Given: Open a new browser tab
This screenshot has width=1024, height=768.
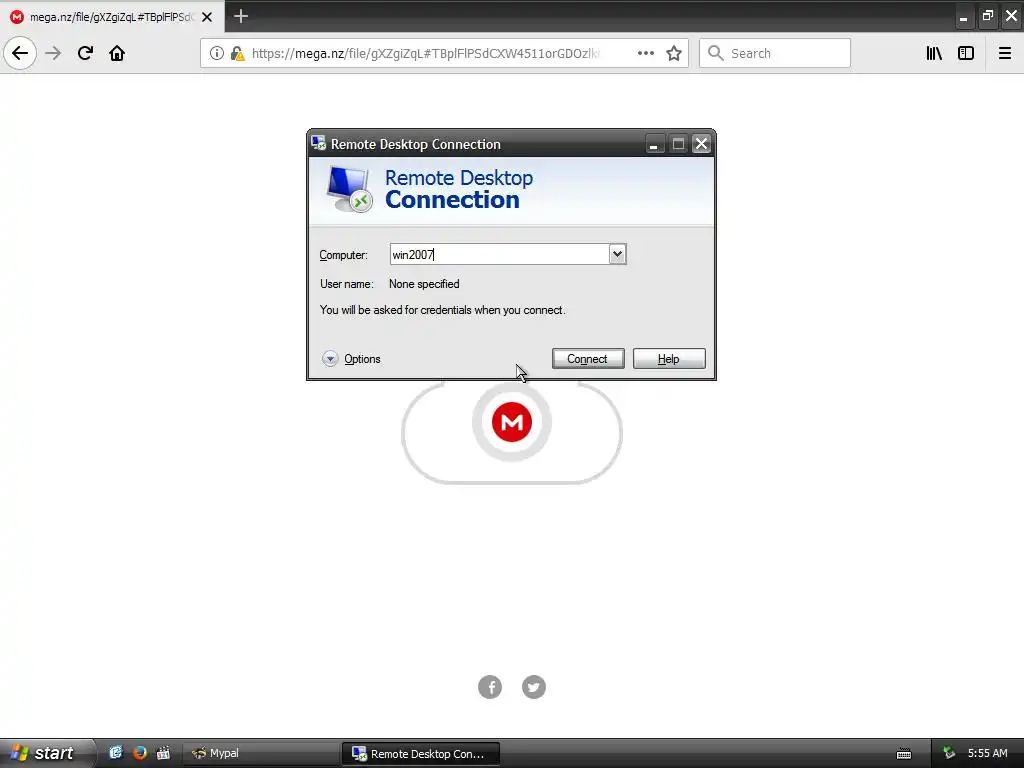Looking at the screenshot, I should [x=241, y=16].
